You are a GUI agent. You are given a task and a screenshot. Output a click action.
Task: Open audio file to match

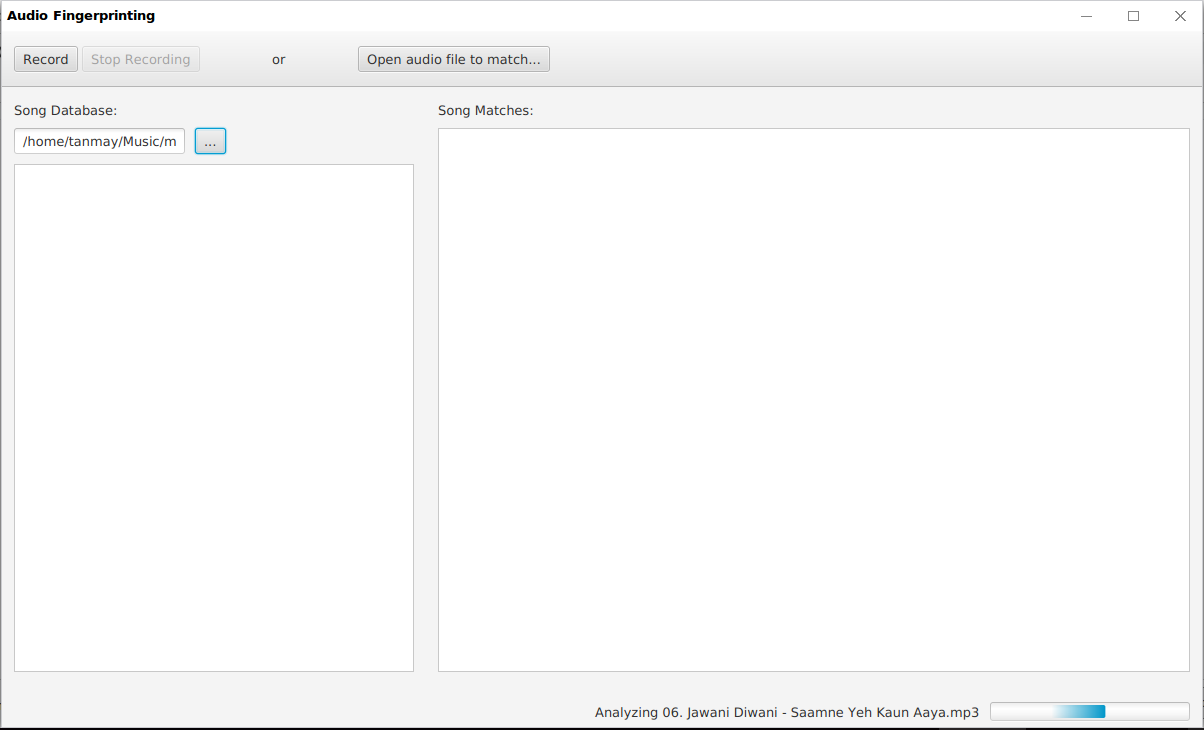click(454, 59)
